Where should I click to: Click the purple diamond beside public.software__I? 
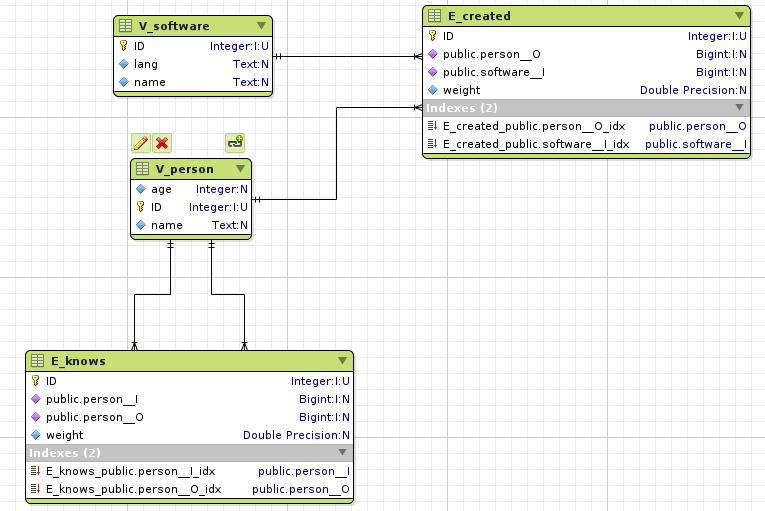click(432, 72)
